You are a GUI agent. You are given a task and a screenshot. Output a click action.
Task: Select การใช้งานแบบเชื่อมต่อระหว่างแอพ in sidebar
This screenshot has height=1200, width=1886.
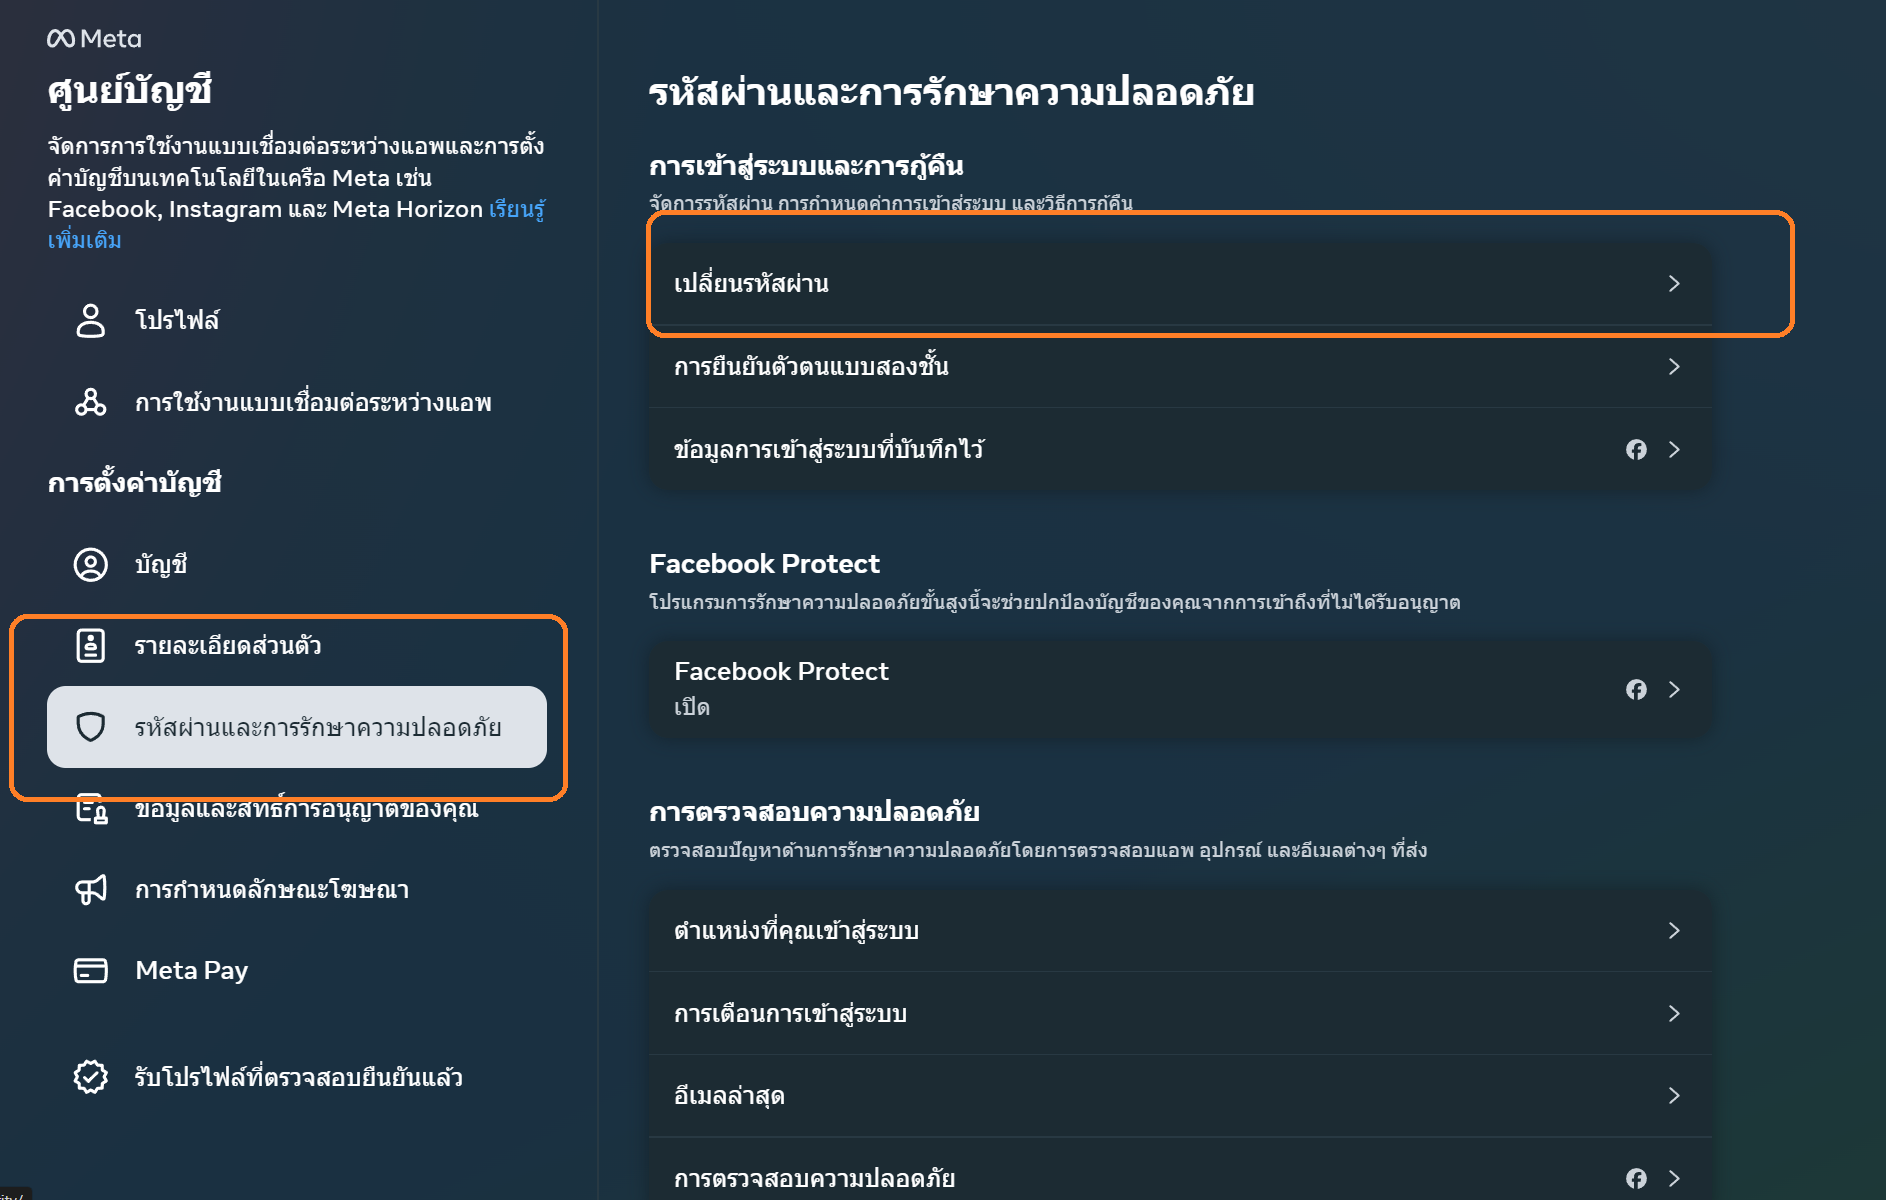pos(297,403)
